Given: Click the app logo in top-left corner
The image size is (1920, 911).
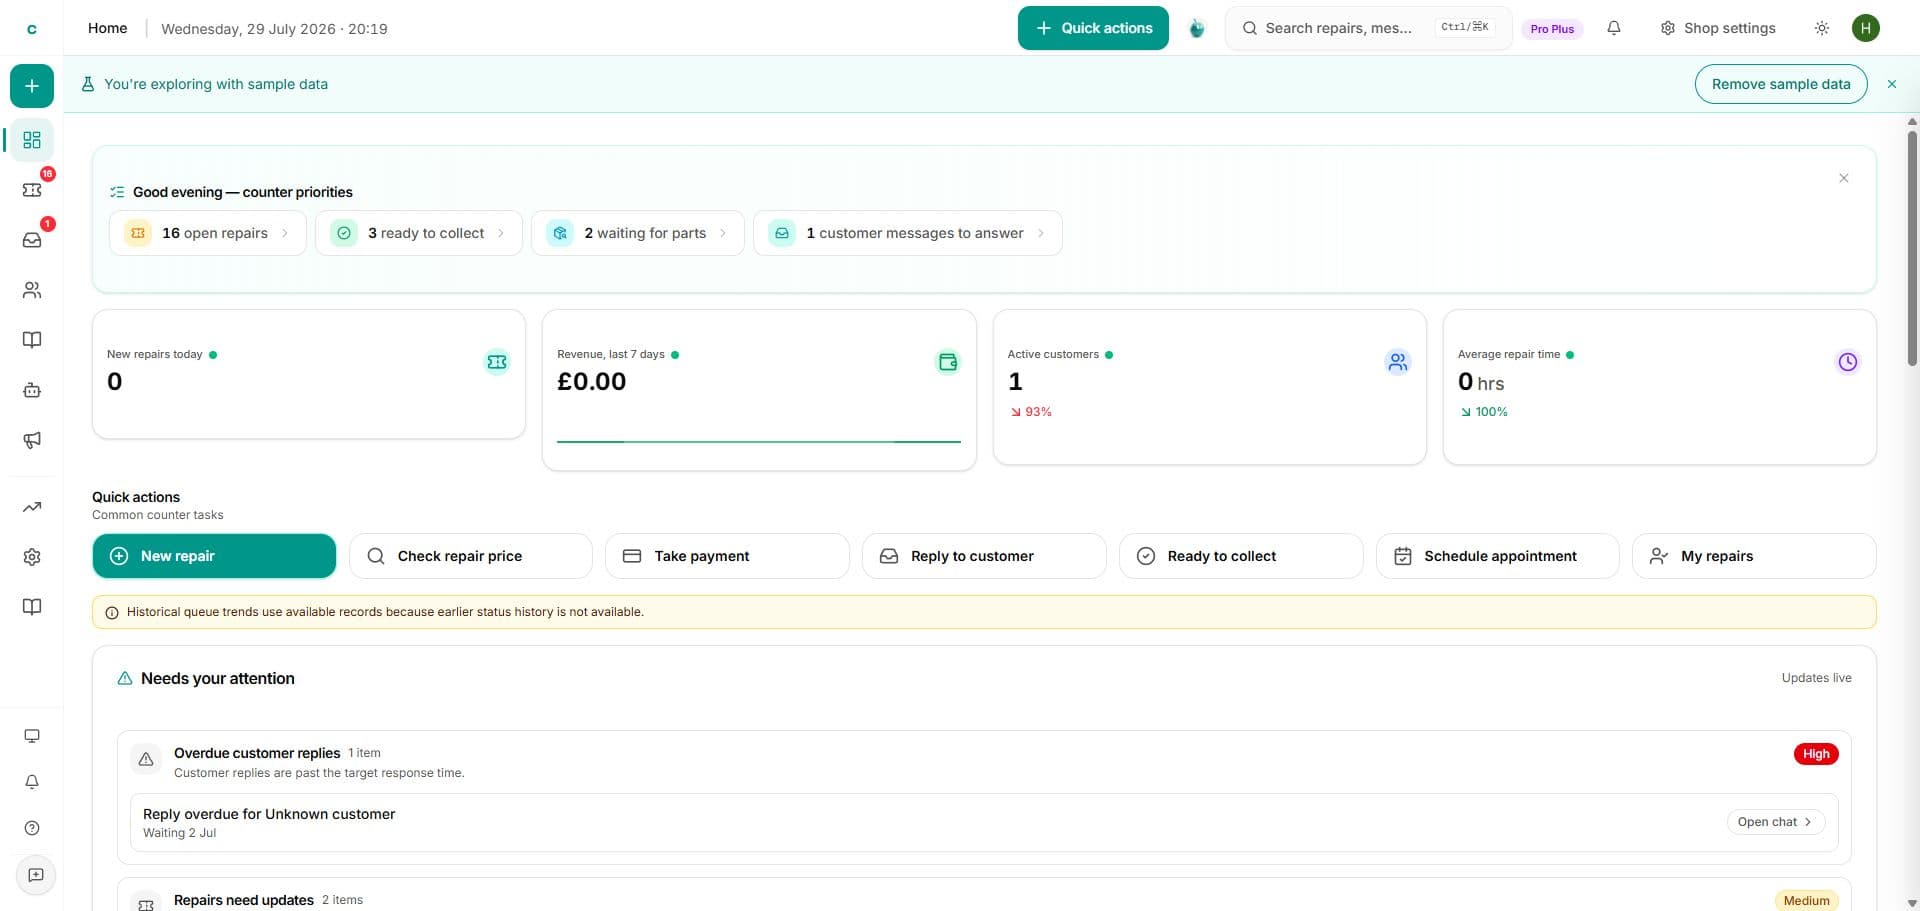Looking at the screenshot, I should pyautogui.click(x=32, y=28).
